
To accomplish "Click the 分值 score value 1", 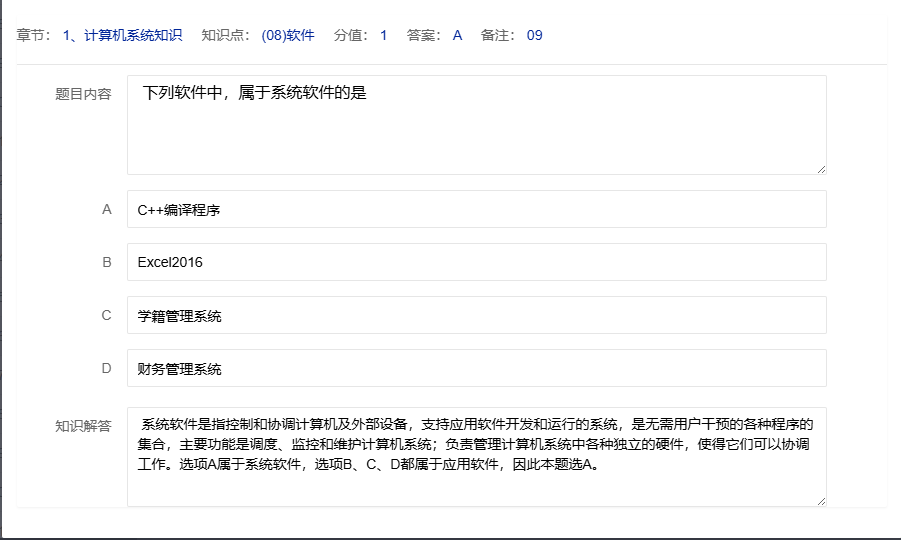I will coord(383,36).
